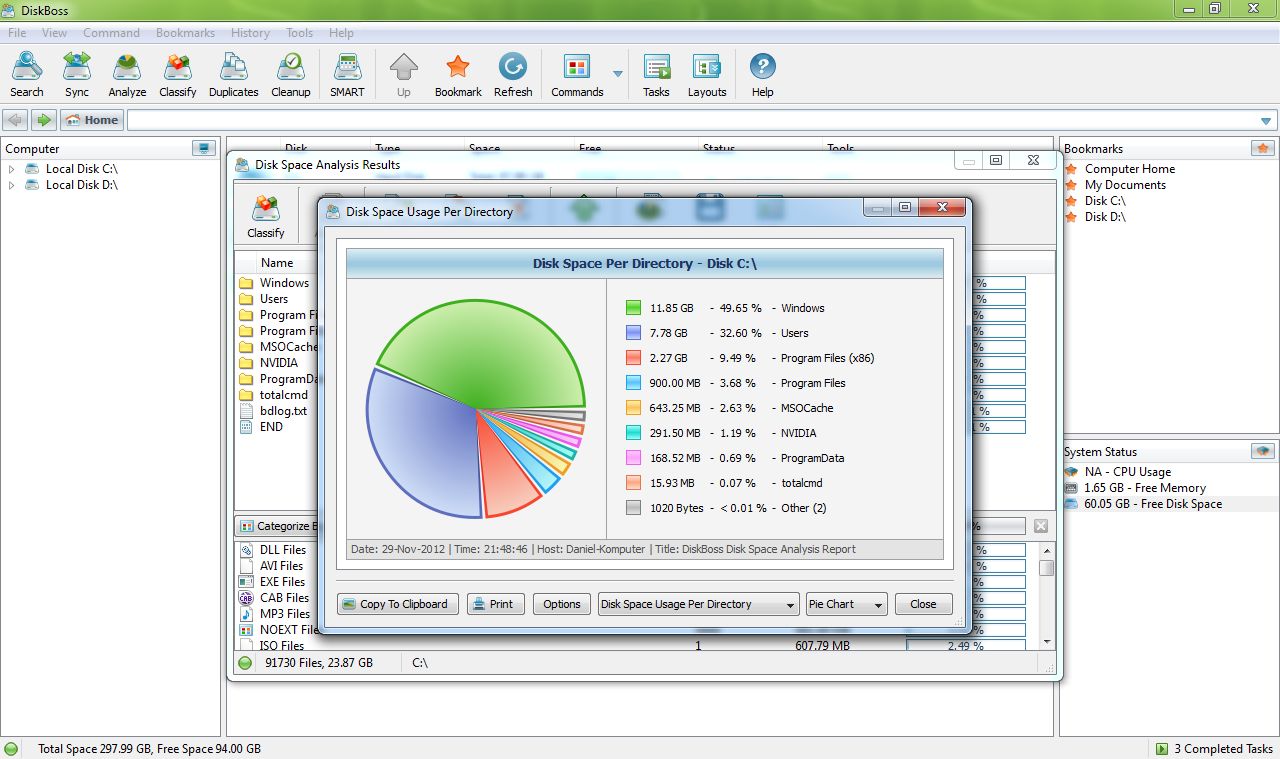Image resolution: width=1280 pixels, height=759 pixels.
Task: Open Help from the toolbar
Action: [763, 75]
